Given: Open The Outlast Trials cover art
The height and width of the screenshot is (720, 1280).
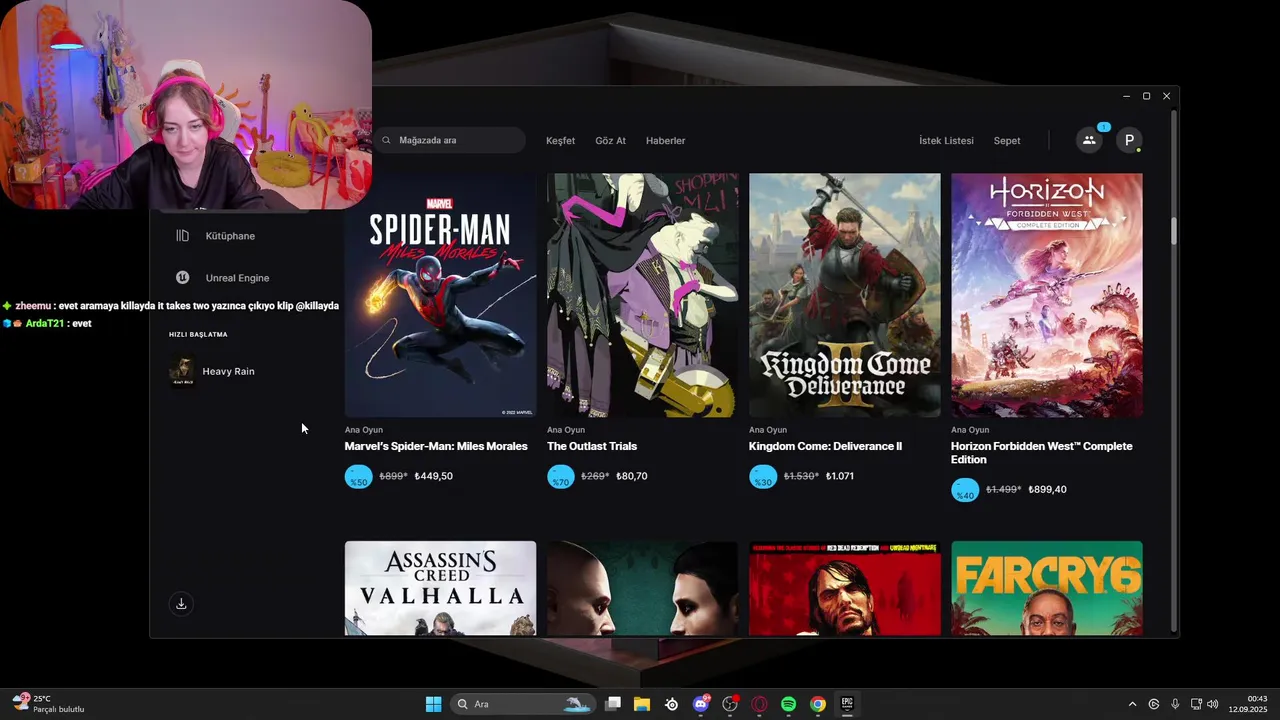Looking at the screenshot, I should coord(642,295).
